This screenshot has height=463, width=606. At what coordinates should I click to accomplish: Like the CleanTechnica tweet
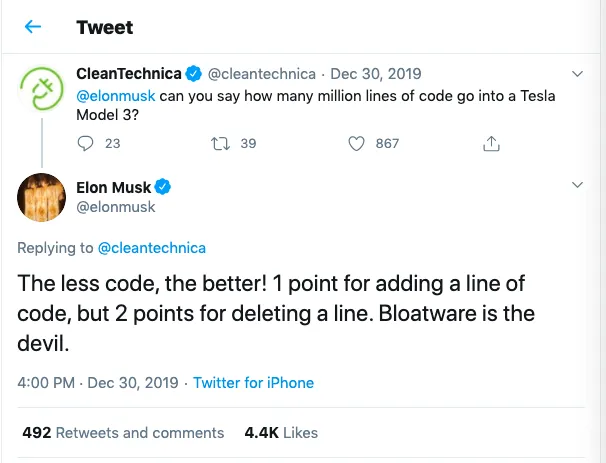pos(356,144)
